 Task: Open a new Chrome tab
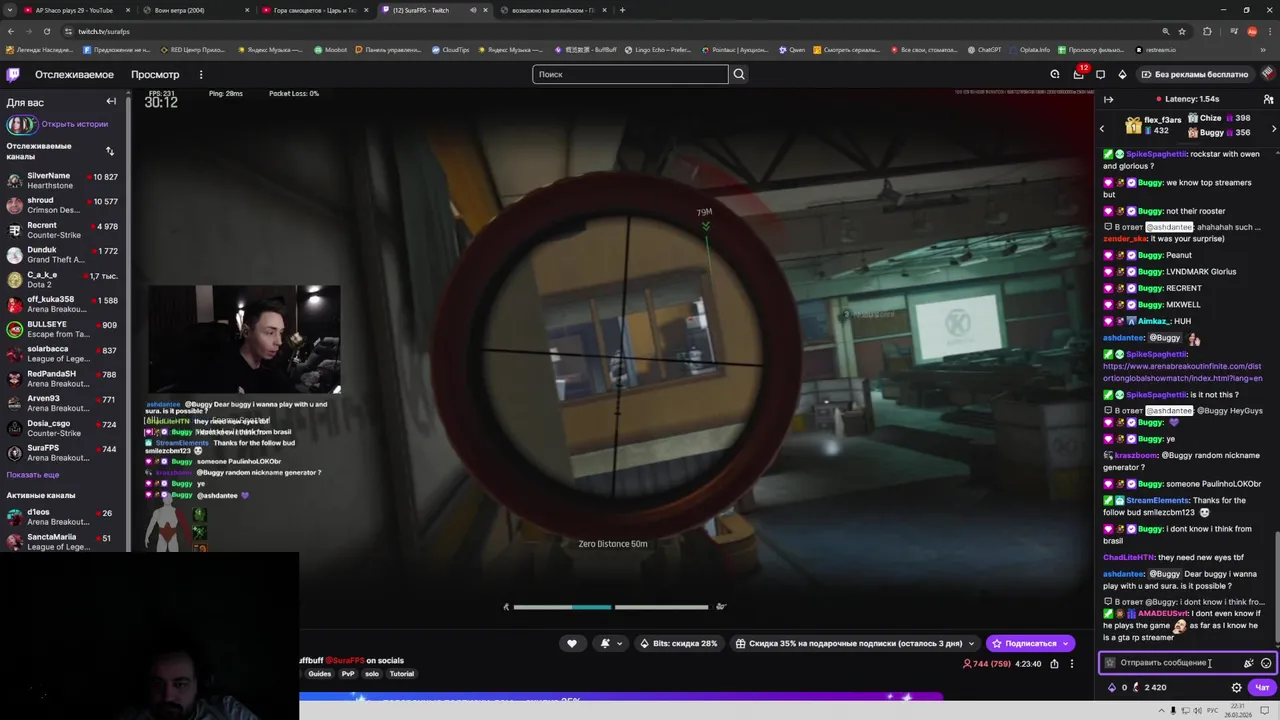(622, 10)
